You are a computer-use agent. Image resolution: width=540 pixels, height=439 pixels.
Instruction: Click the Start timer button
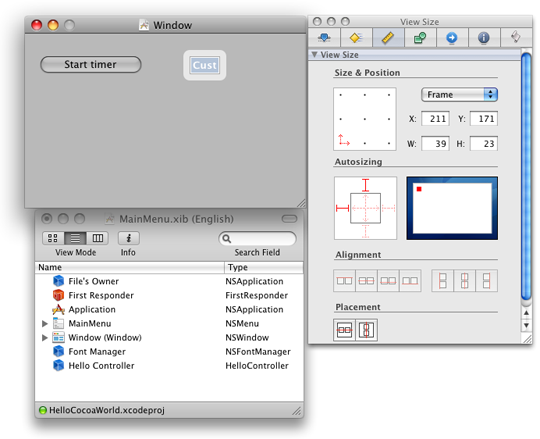91,64
